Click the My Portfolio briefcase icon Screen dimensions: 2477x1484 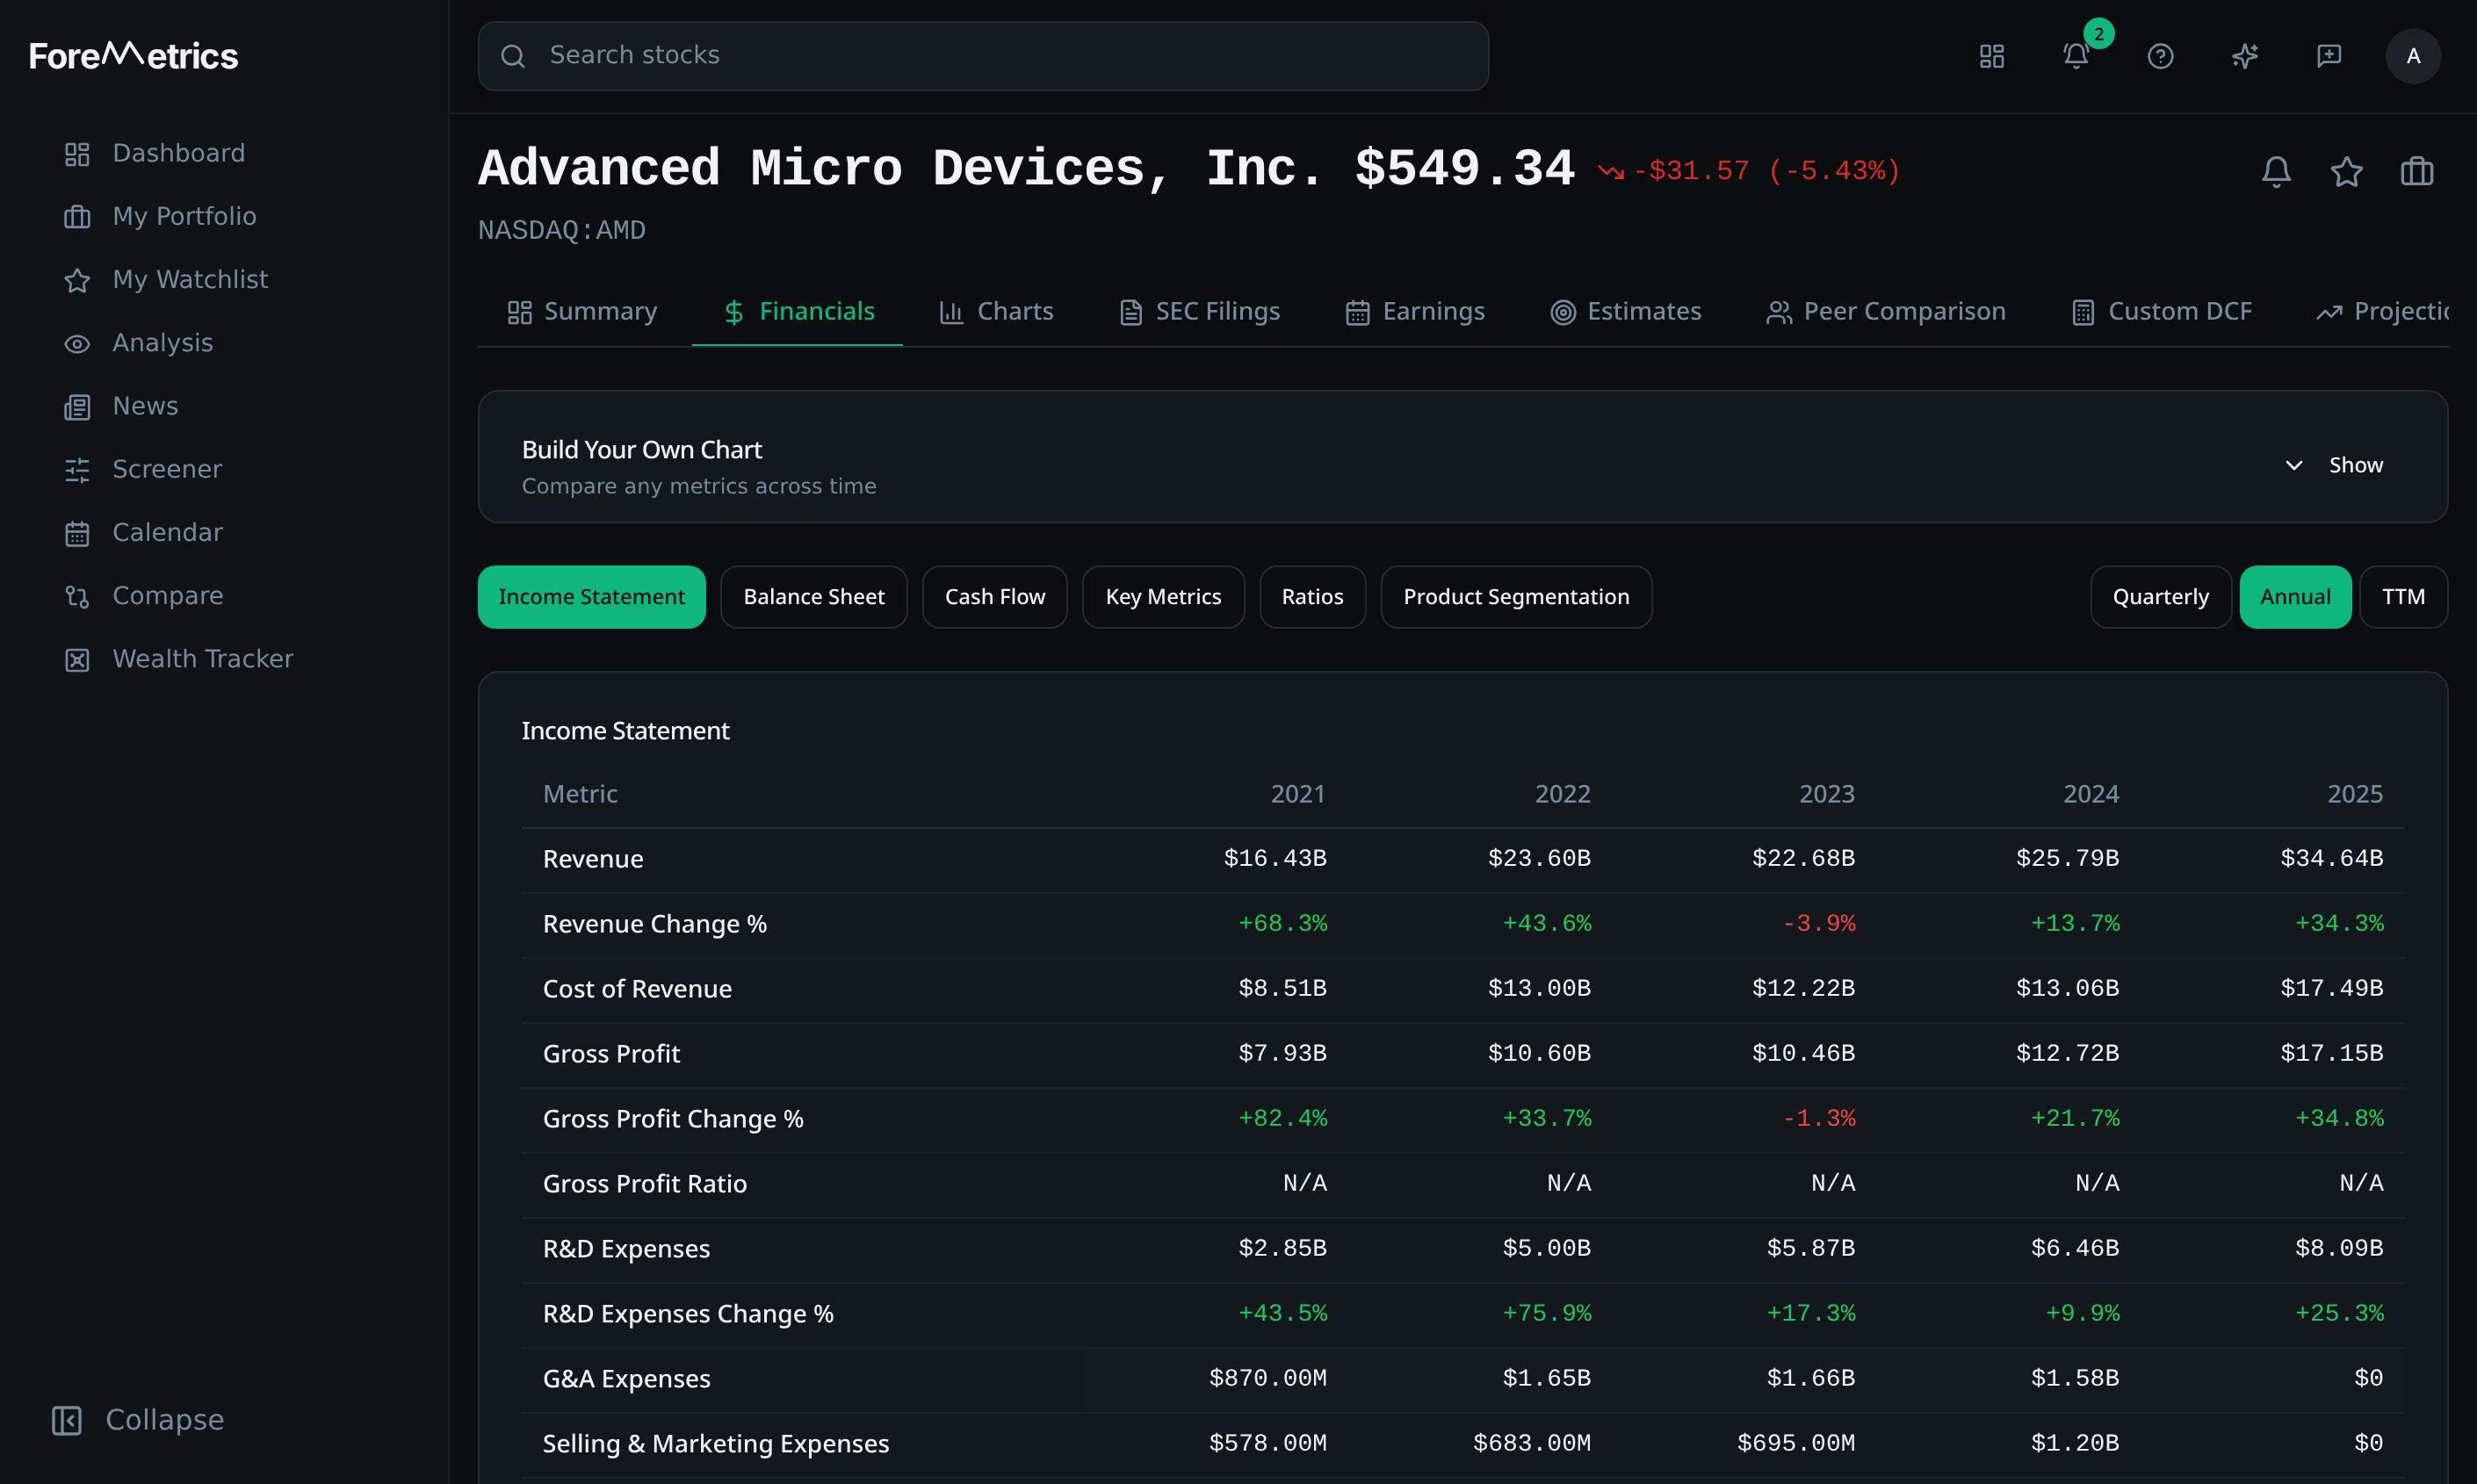click(77, 217)
